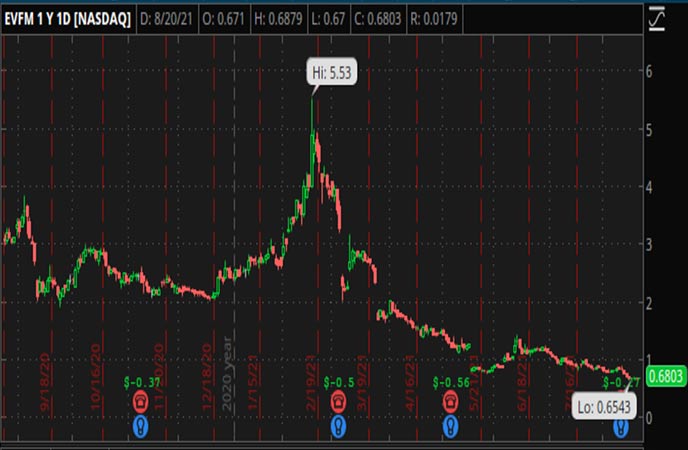Click the low value L: 0.67
The image size is (688, 450).
tap(328, 19)
